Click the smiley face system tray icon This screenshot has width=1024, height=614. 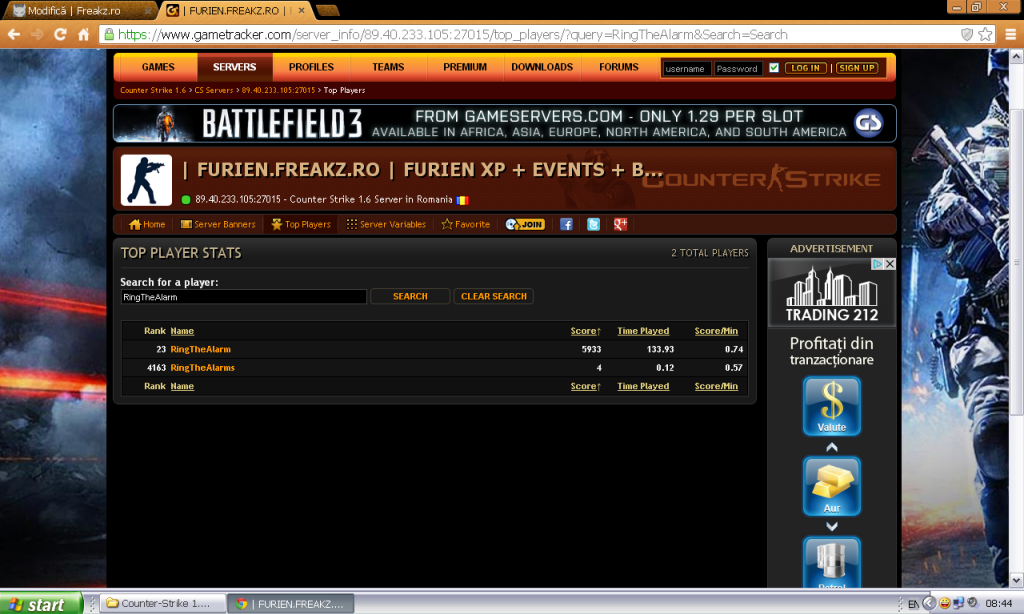944,604
